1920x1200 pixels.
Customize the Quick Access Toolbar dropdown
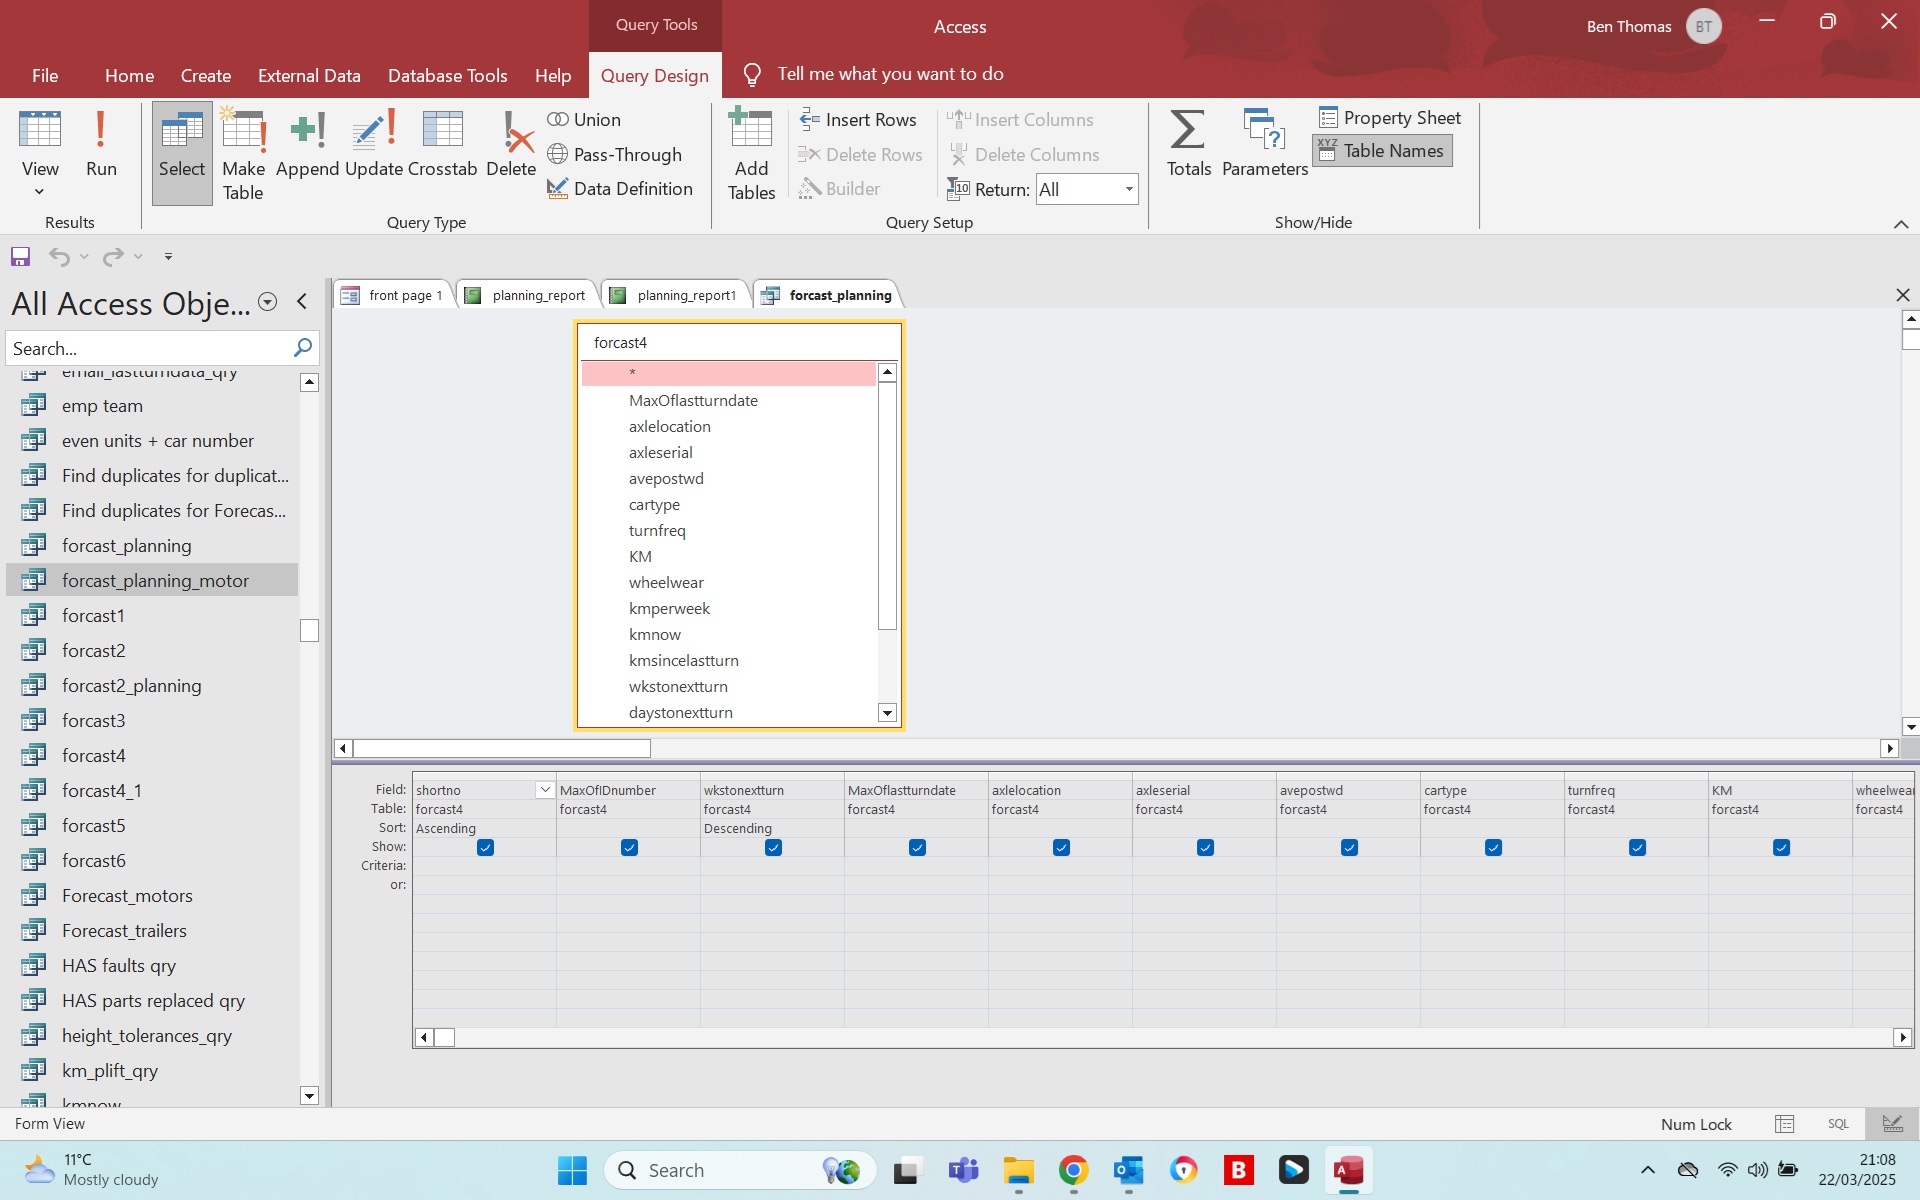(x=168, y=257)
